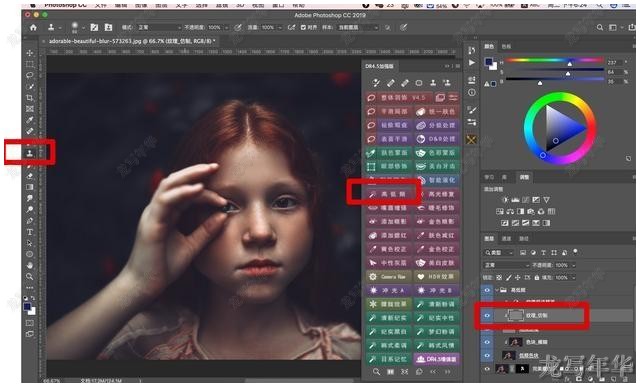This screenshot has height=387, width=640.
Task: Open the search icon in options bar
Action: 600,27
